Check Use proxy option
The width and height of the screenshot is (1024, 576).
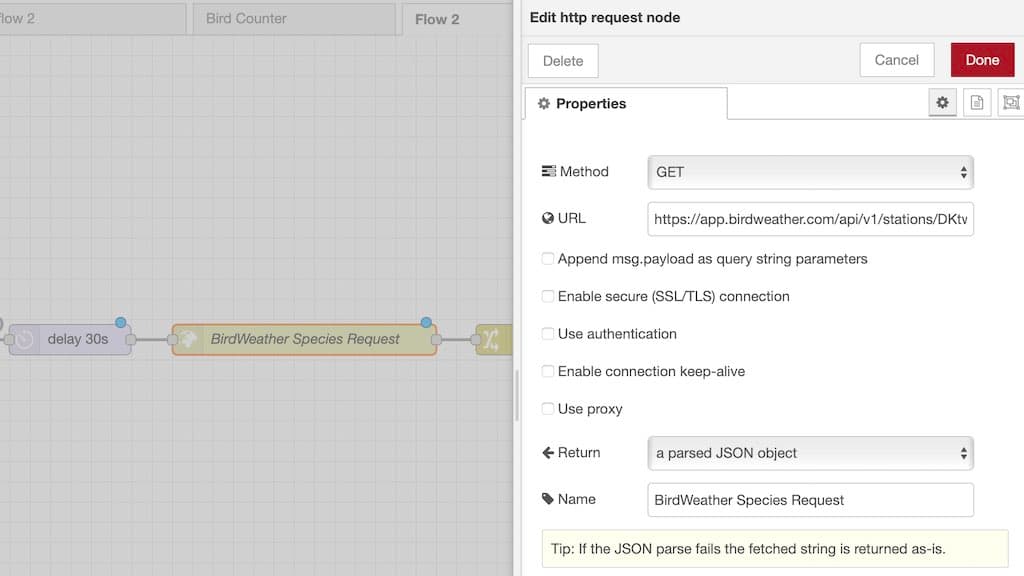[548, 409]
